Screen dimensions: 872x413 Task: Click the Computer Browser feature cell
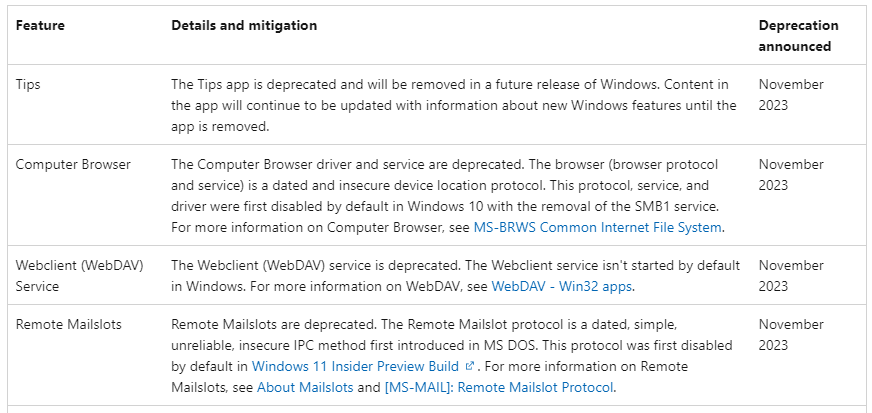point(73,164)
